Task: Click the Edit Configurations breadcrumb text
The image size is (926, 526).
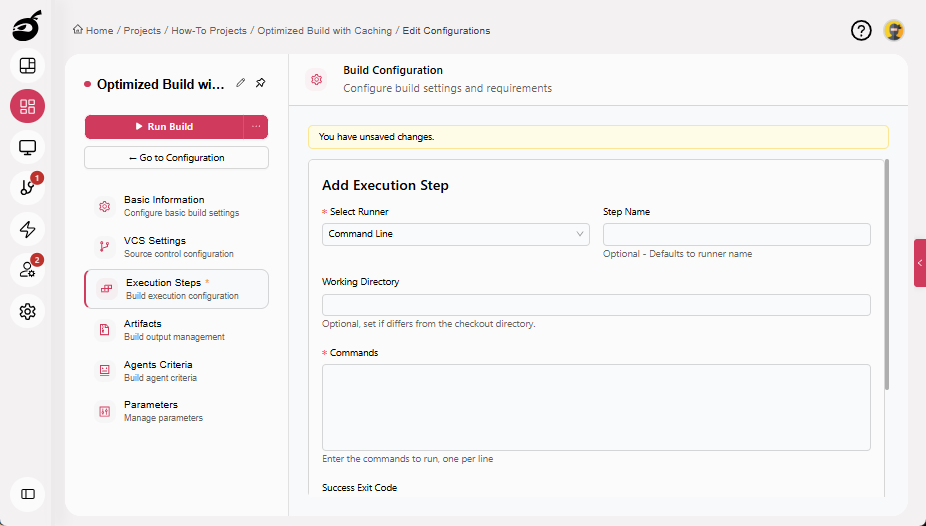Action: point(446,31)
